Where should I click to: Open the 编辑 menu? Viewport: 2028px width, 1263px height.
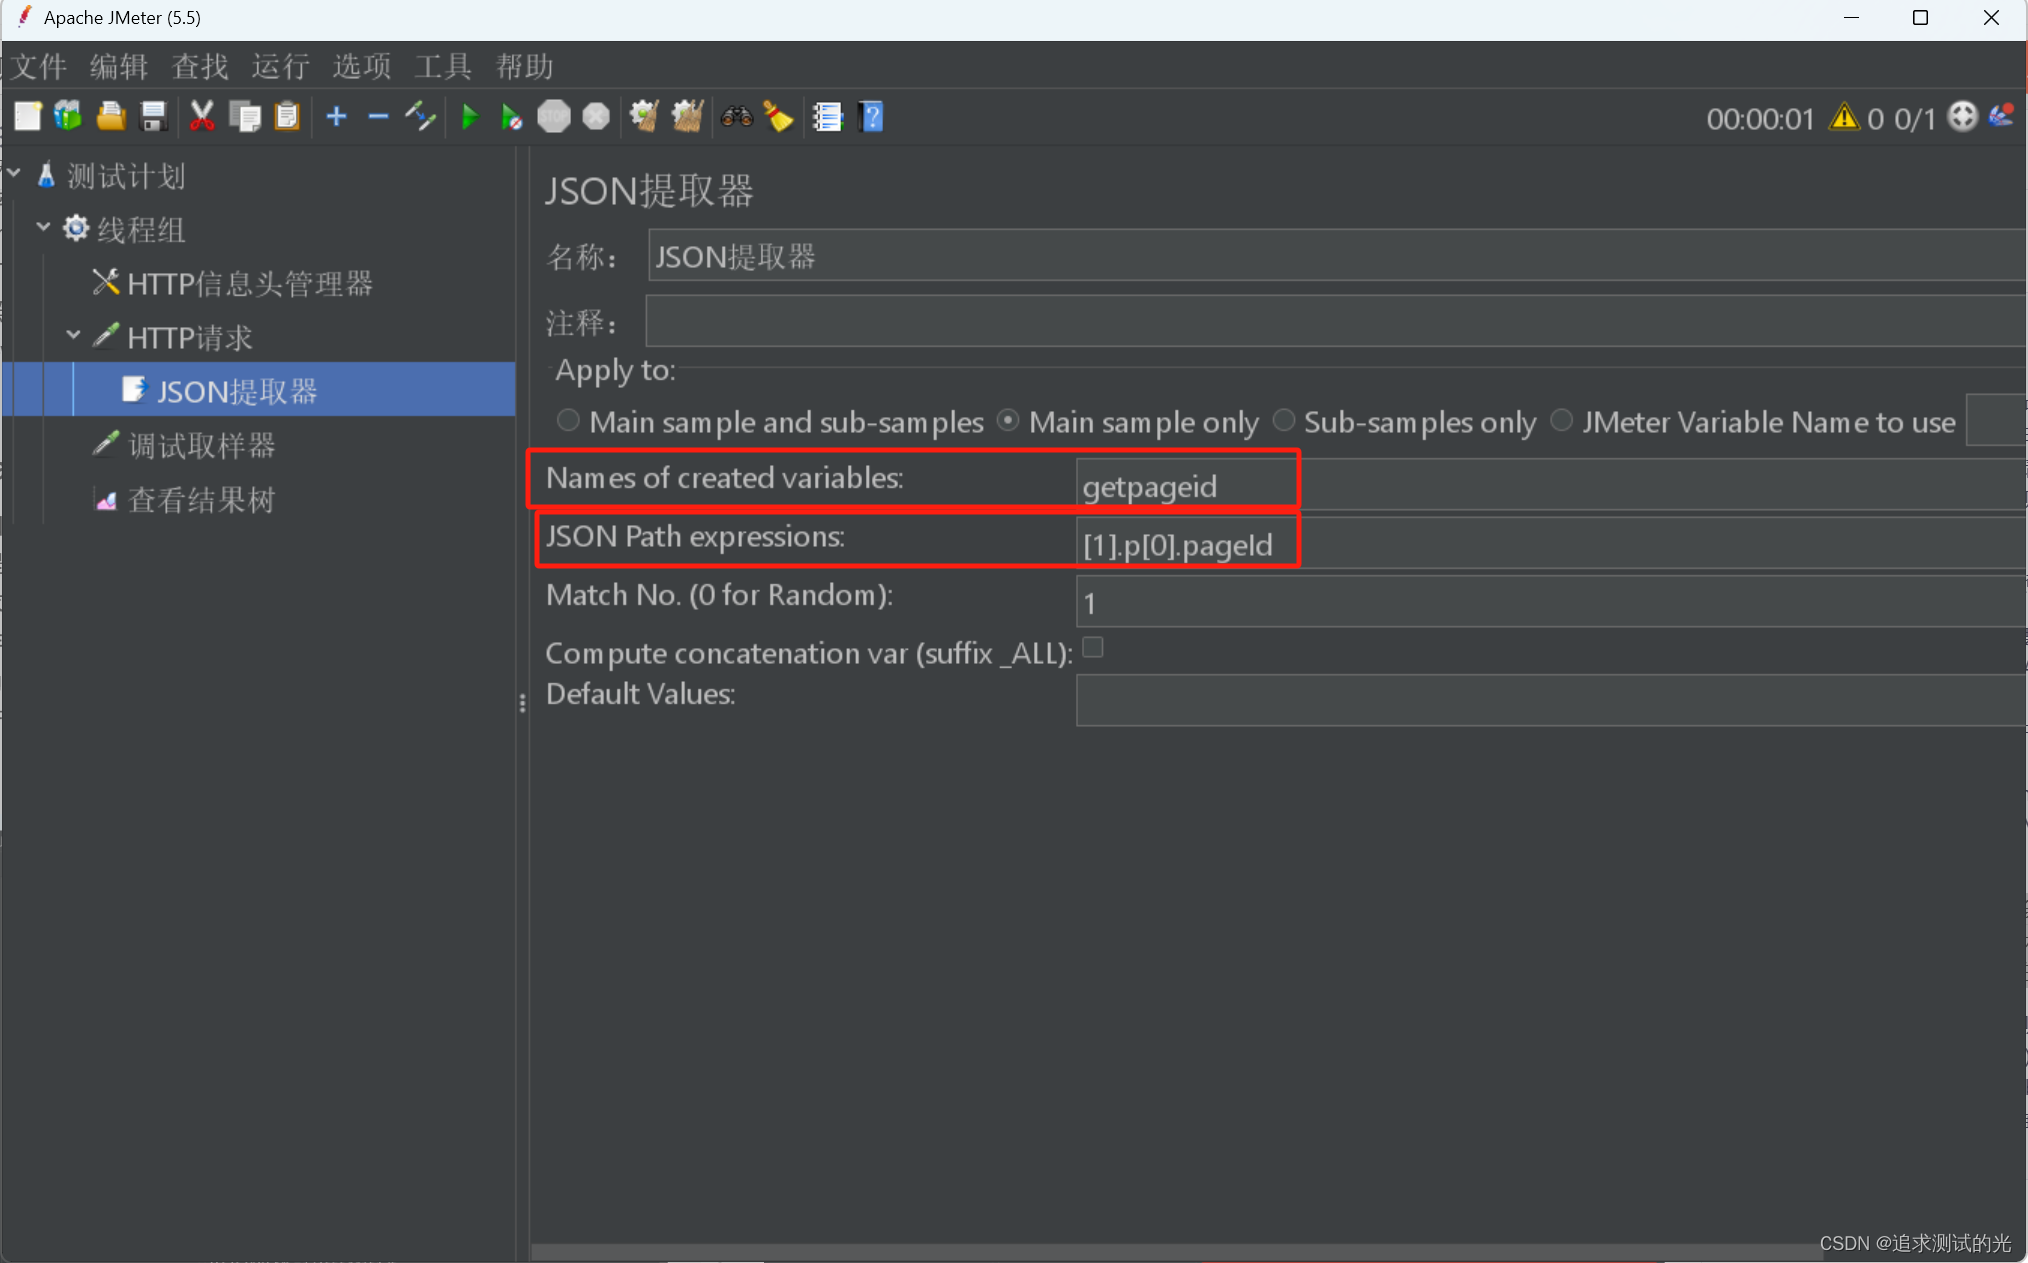pyautogui.click(x=119, y=67)
